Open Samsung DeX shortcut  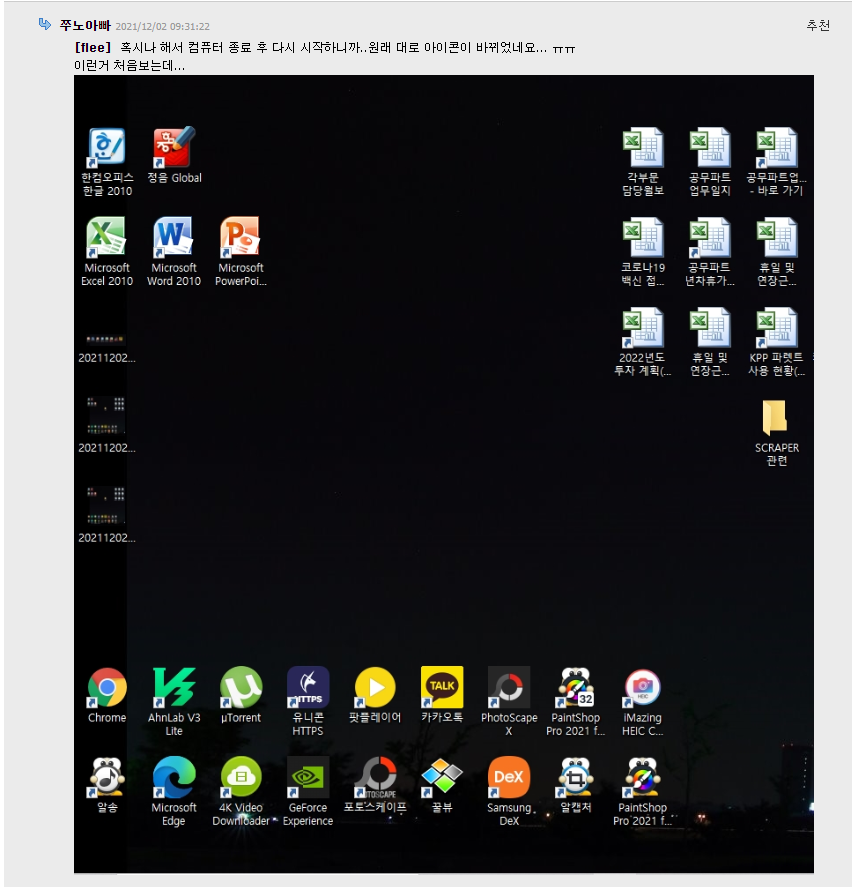[509, 791]
